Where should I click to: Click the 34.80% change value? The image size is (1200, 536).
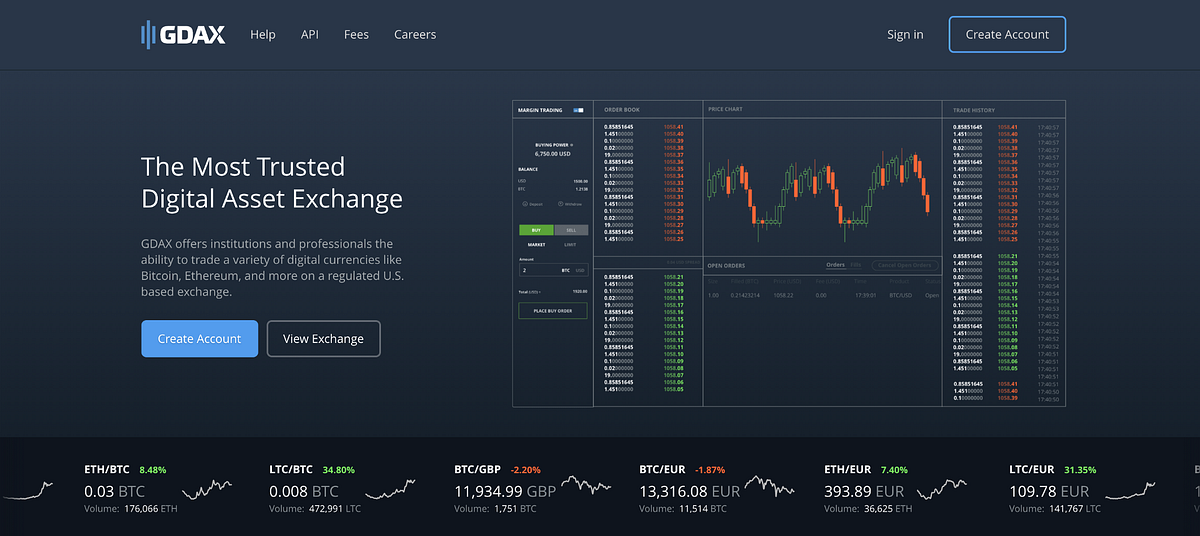tap(338, 469)
